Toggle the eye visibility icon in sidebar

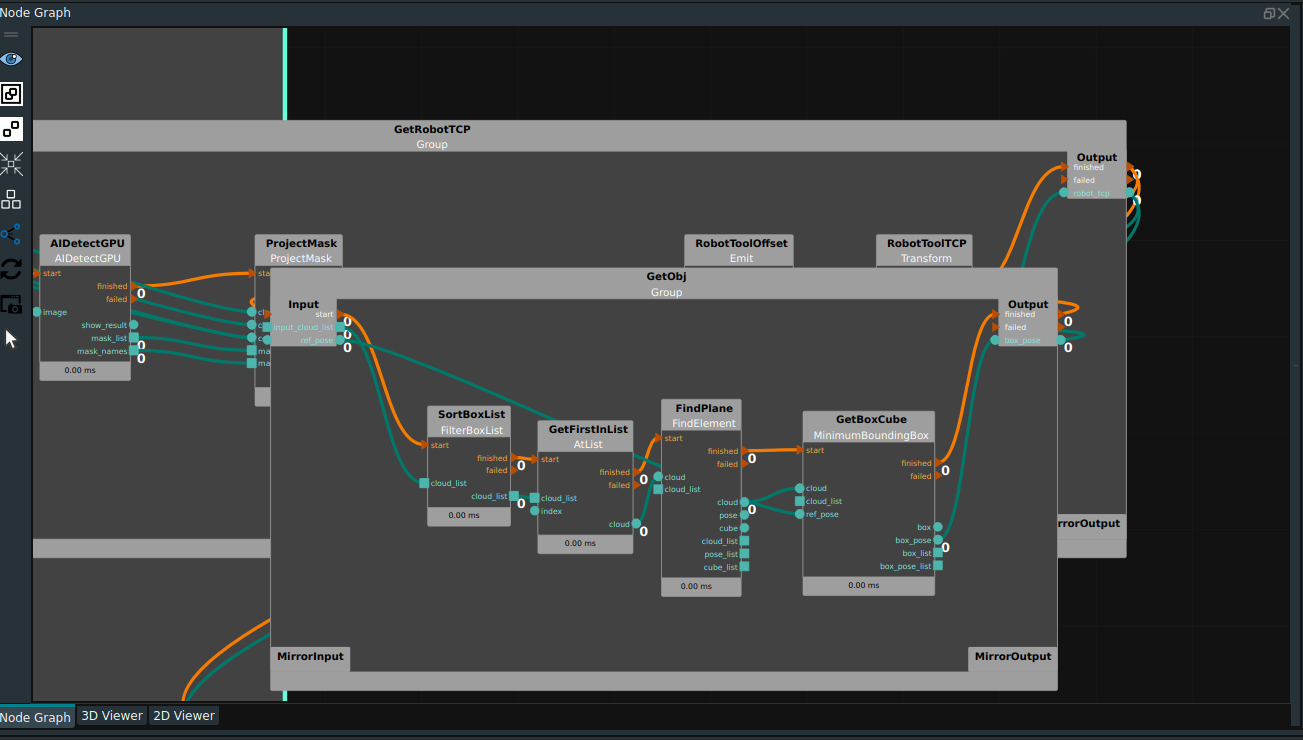[x=11, y=59]
